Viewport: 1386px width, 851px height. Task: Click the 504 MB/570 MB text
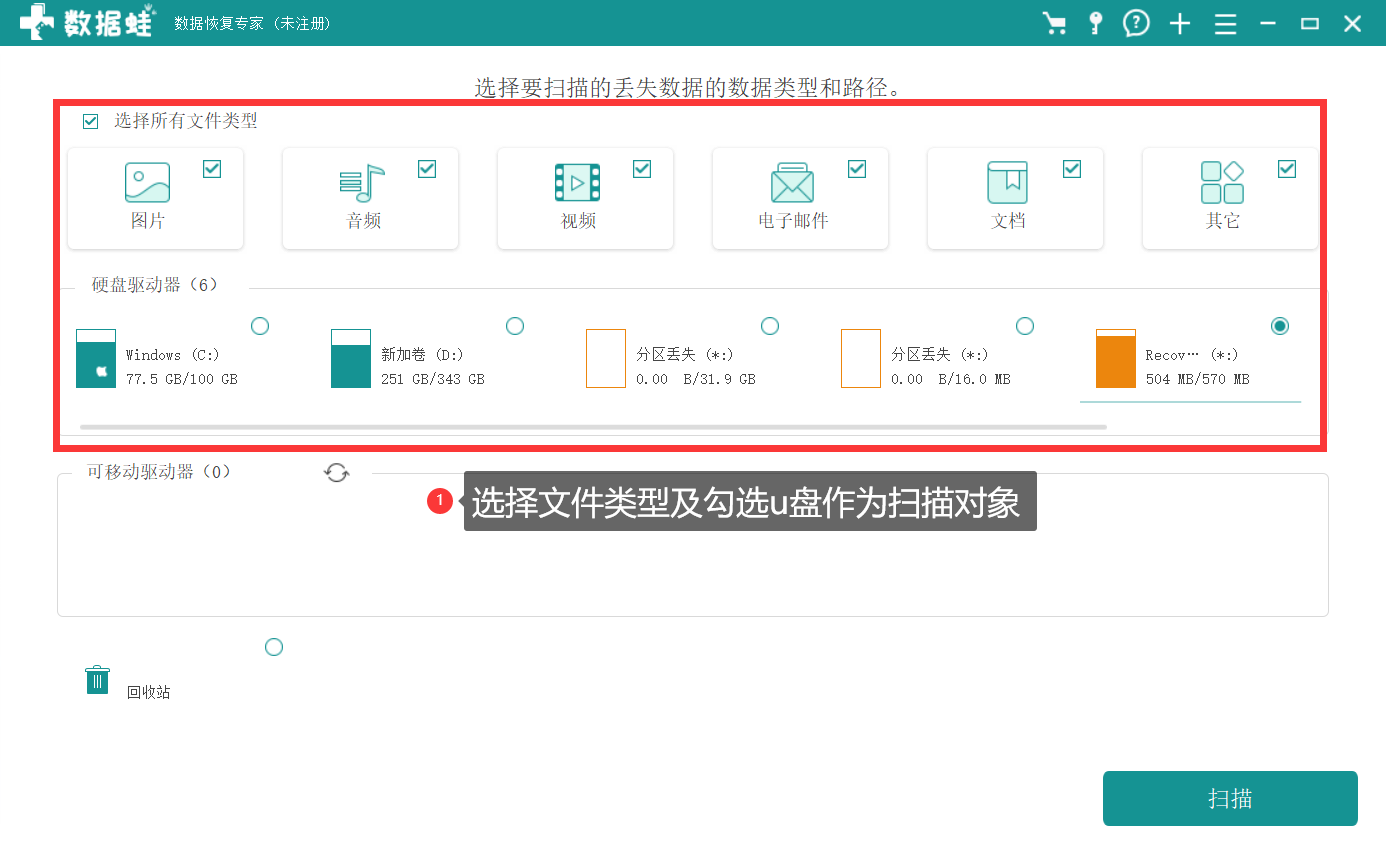point(1198,379)
